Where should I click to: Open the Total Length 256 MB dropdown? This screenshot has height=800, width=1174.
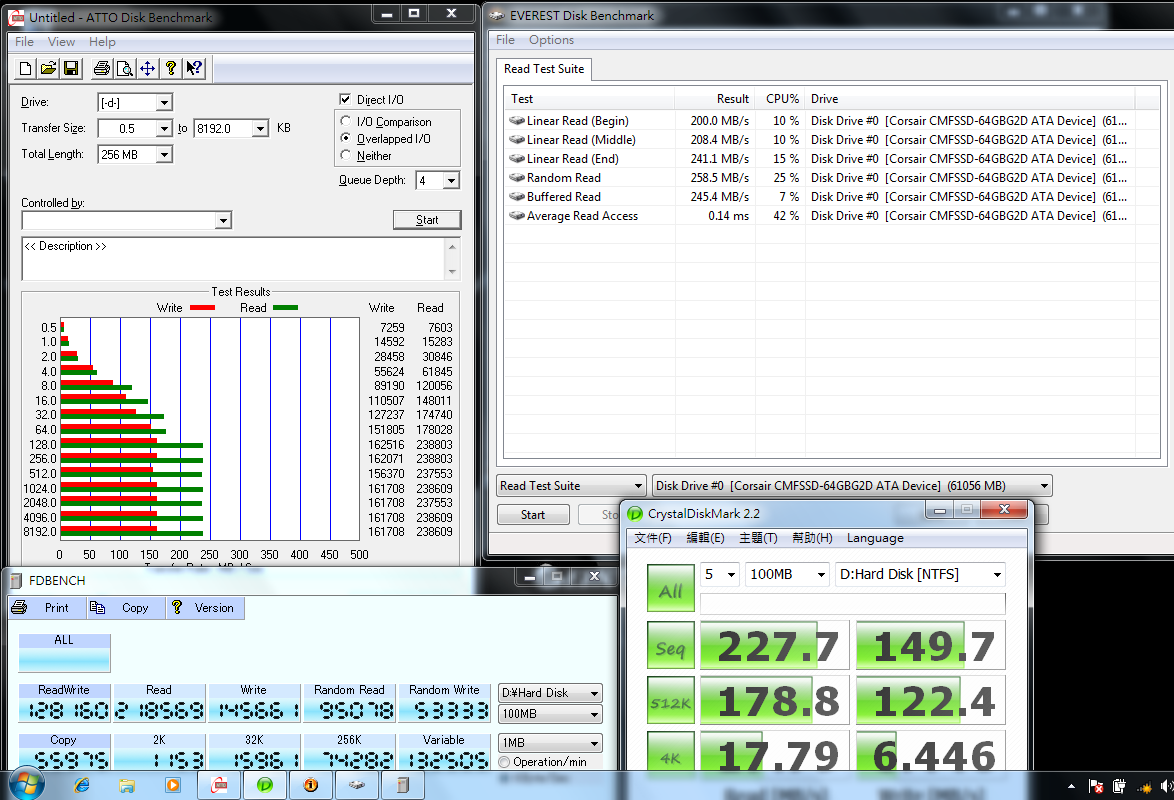[x=165, y=154]
